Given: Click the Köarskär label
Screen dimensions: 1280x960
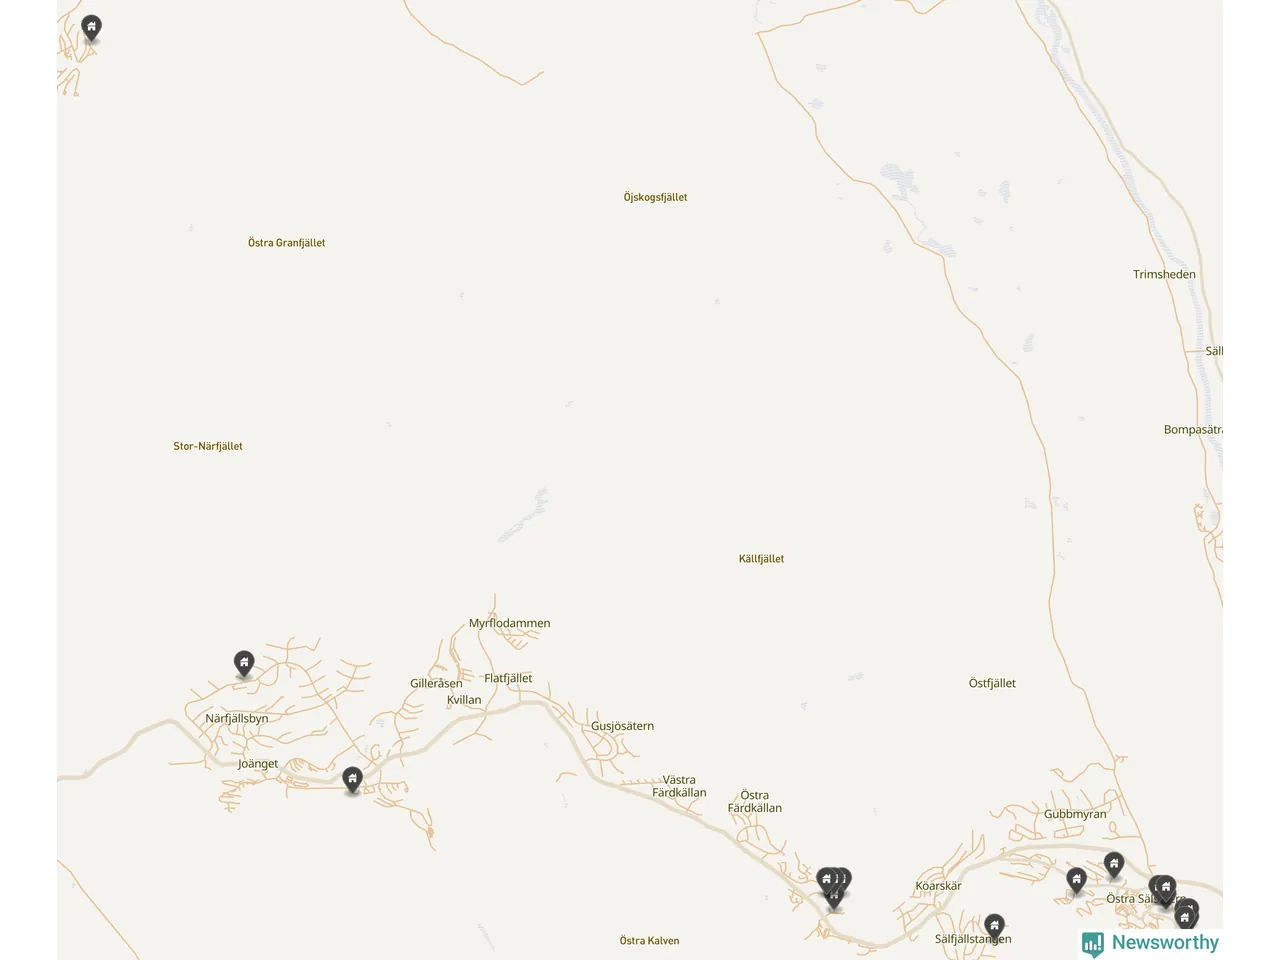Looking at the screenshot, I should coord(938,886).
